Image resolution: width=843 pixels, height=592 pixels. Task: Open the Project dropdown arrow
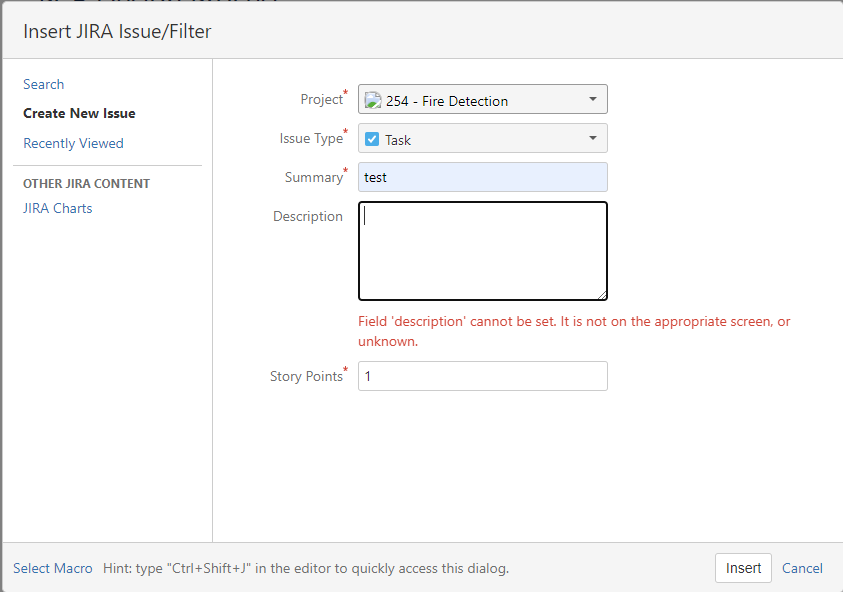coord(592,99)
